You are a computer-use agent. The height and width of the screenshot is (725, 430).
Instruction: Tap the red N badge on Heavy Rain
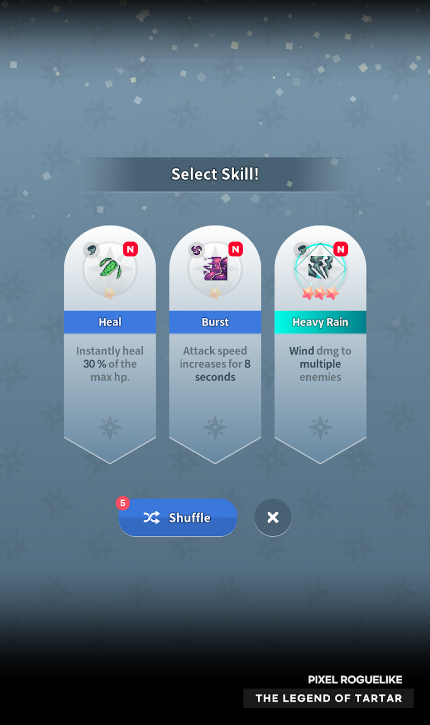[341, 249]
